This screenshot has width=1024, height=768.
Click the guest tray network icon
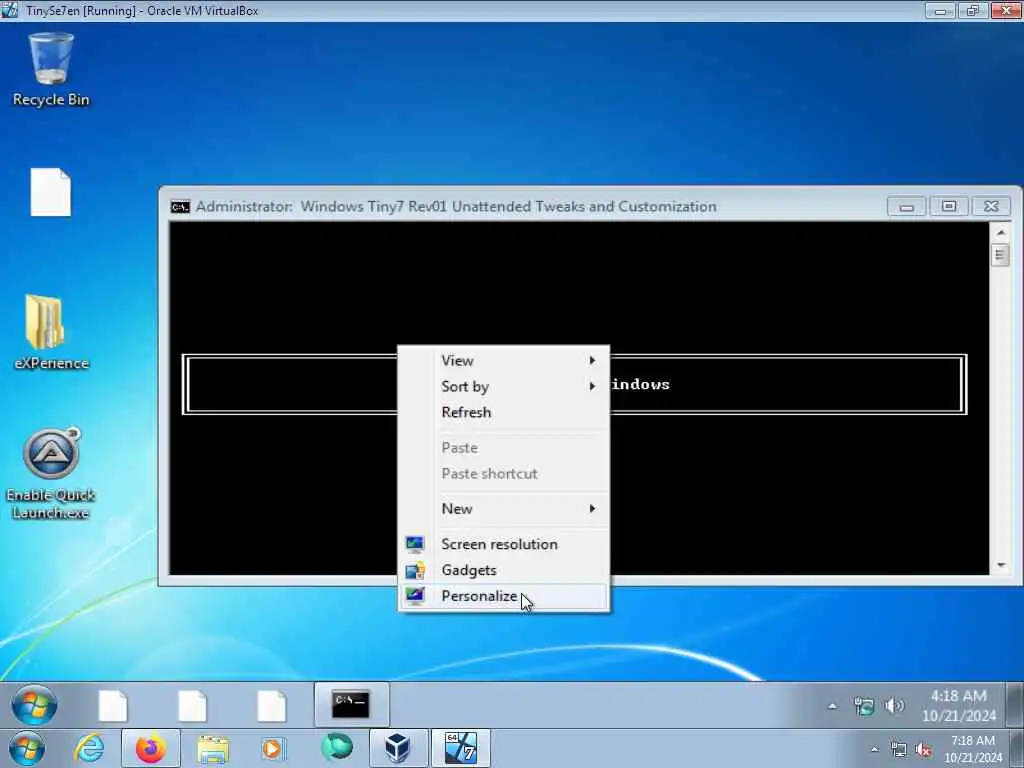tap(863, 706)
